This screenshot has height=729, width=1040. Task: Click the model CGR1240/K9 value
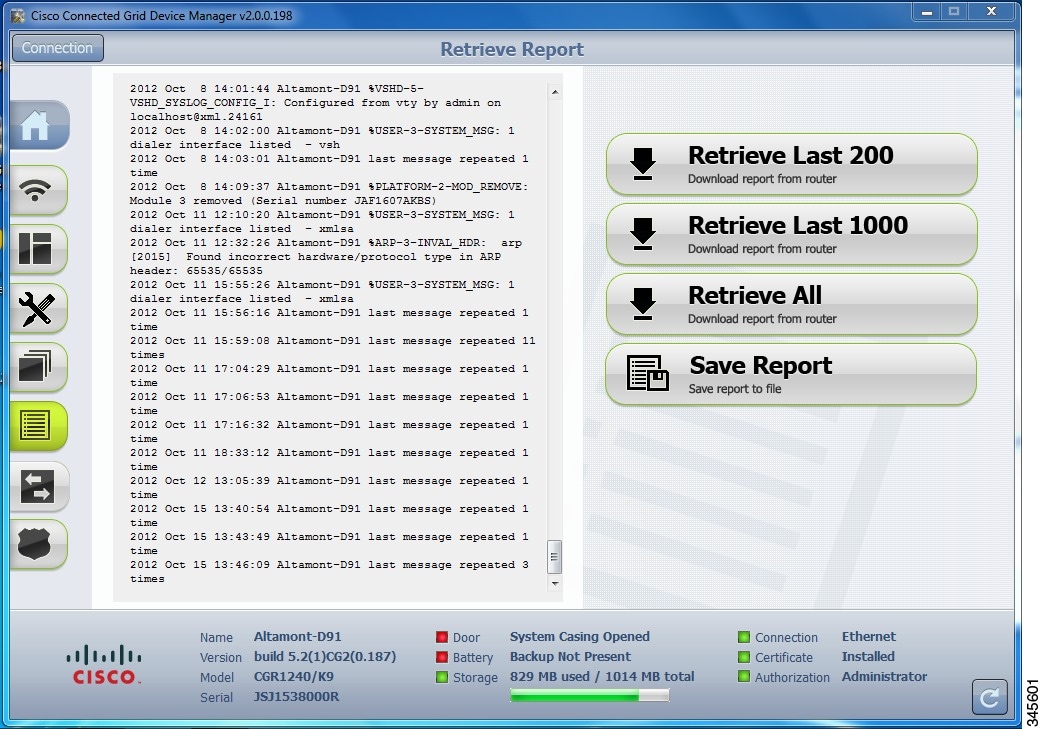coord(294,677)
